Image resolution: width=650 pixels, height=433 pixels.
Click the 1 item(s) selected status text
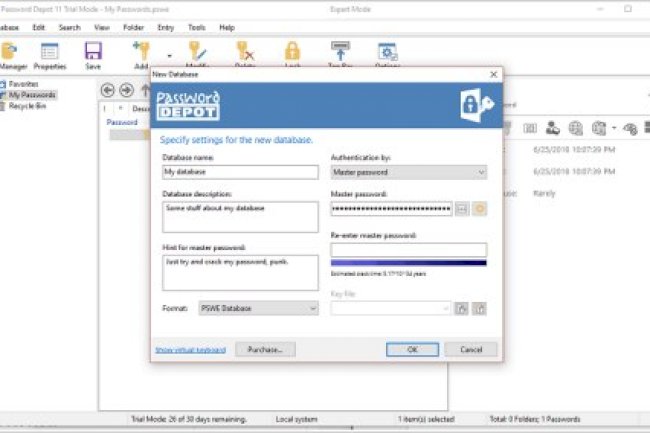coord(426,419)
